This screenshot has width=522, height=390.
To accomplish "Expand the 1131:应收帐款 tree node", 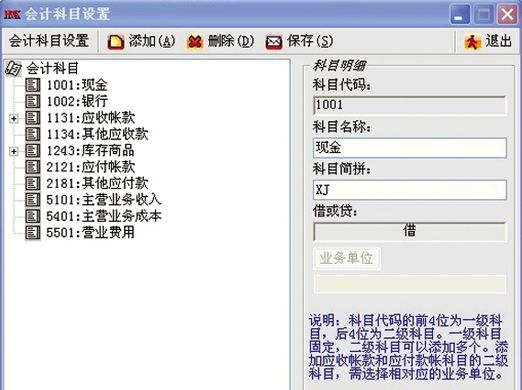I will (x=14, y=118).
